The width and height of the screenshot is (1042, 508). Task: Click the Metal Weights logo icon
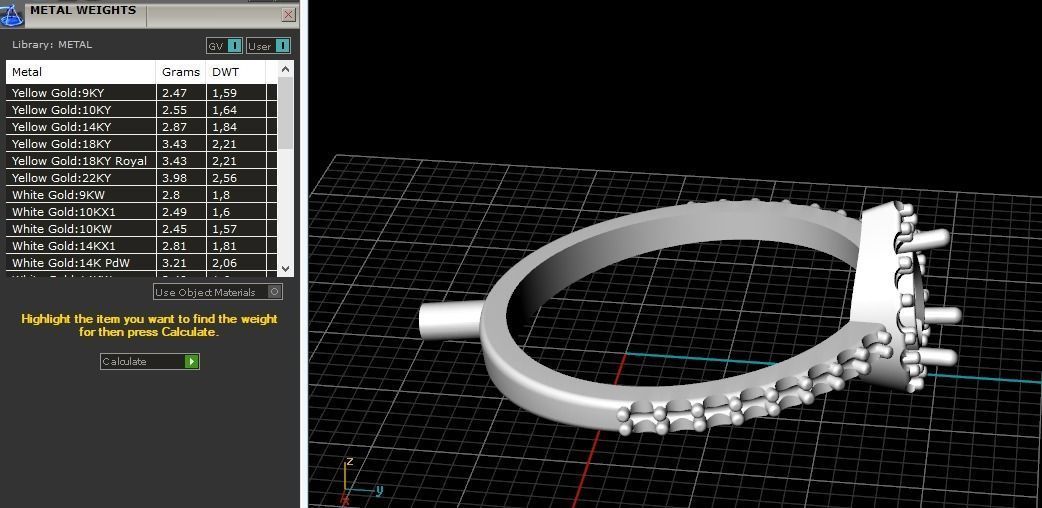click(11, 15)
